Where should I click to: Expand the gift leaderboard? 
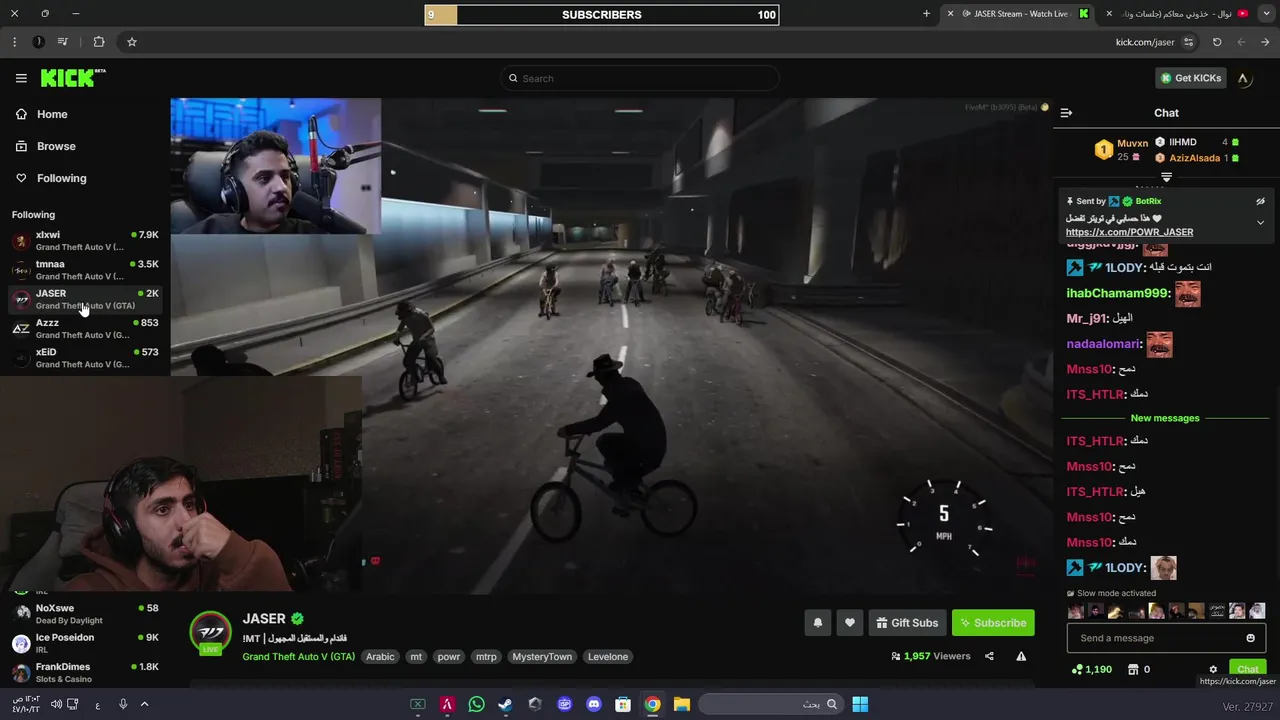pyautogui.click(x=1166, y=177)
